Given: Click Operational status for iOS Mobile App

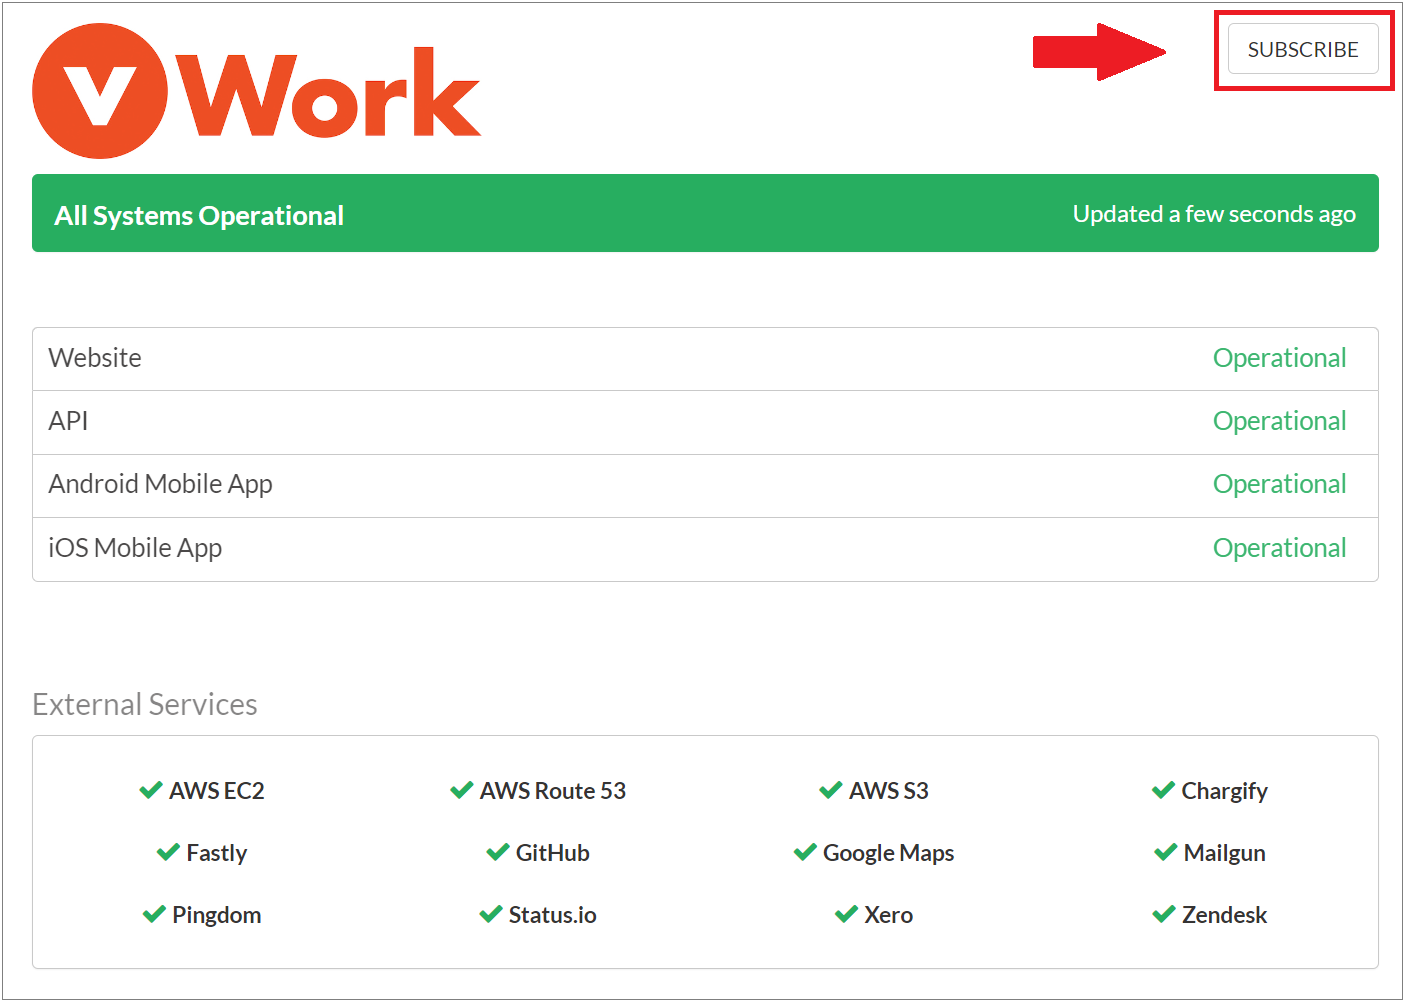Looking at the screenshot, I should pyautogui.click(x=1279, y=548).
